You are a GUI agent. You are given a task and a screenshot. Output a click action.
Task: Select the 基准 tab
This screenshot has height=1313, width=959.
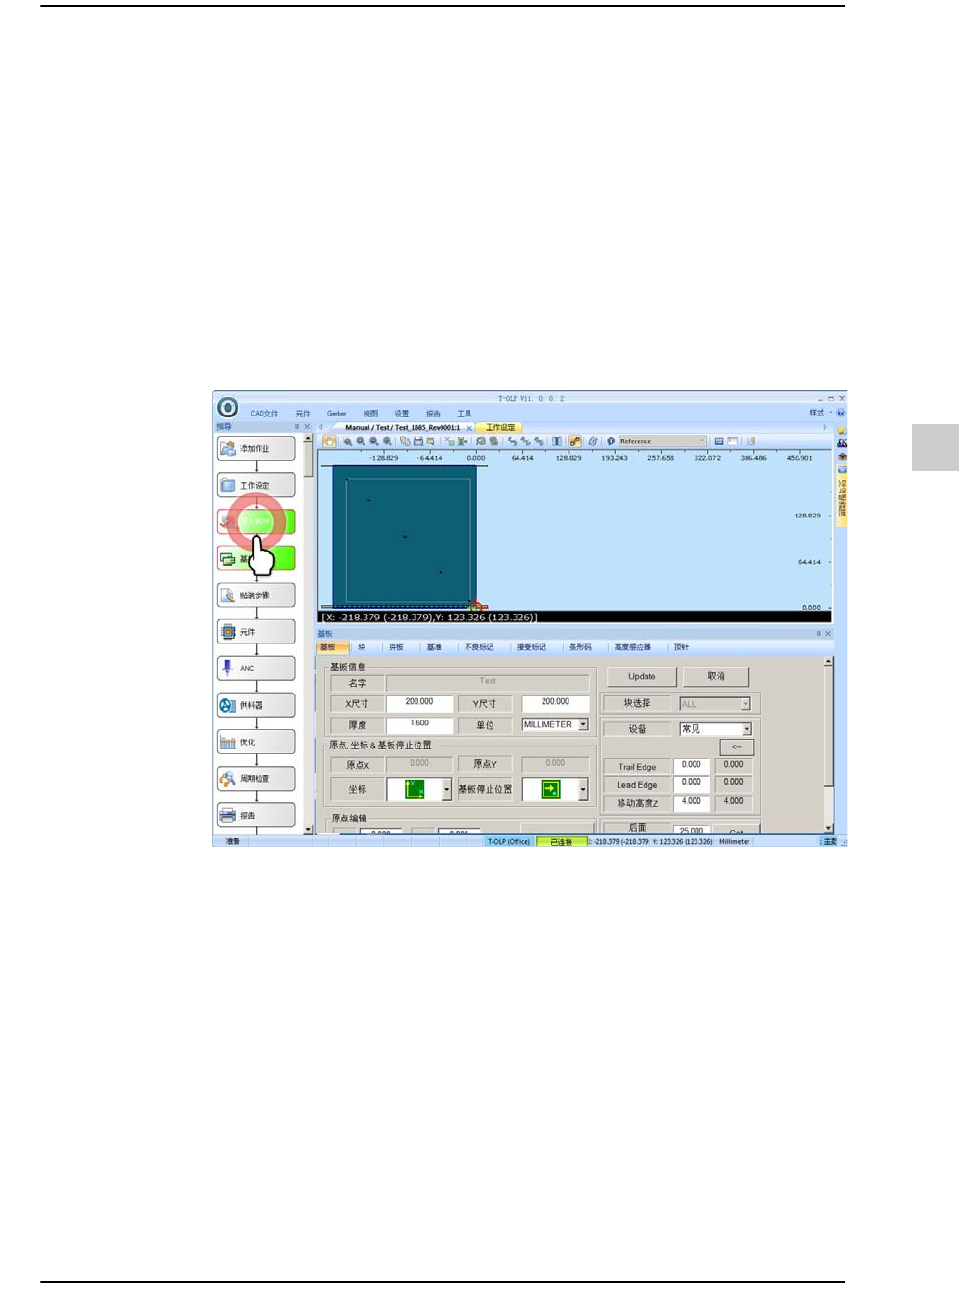(434, 647)
